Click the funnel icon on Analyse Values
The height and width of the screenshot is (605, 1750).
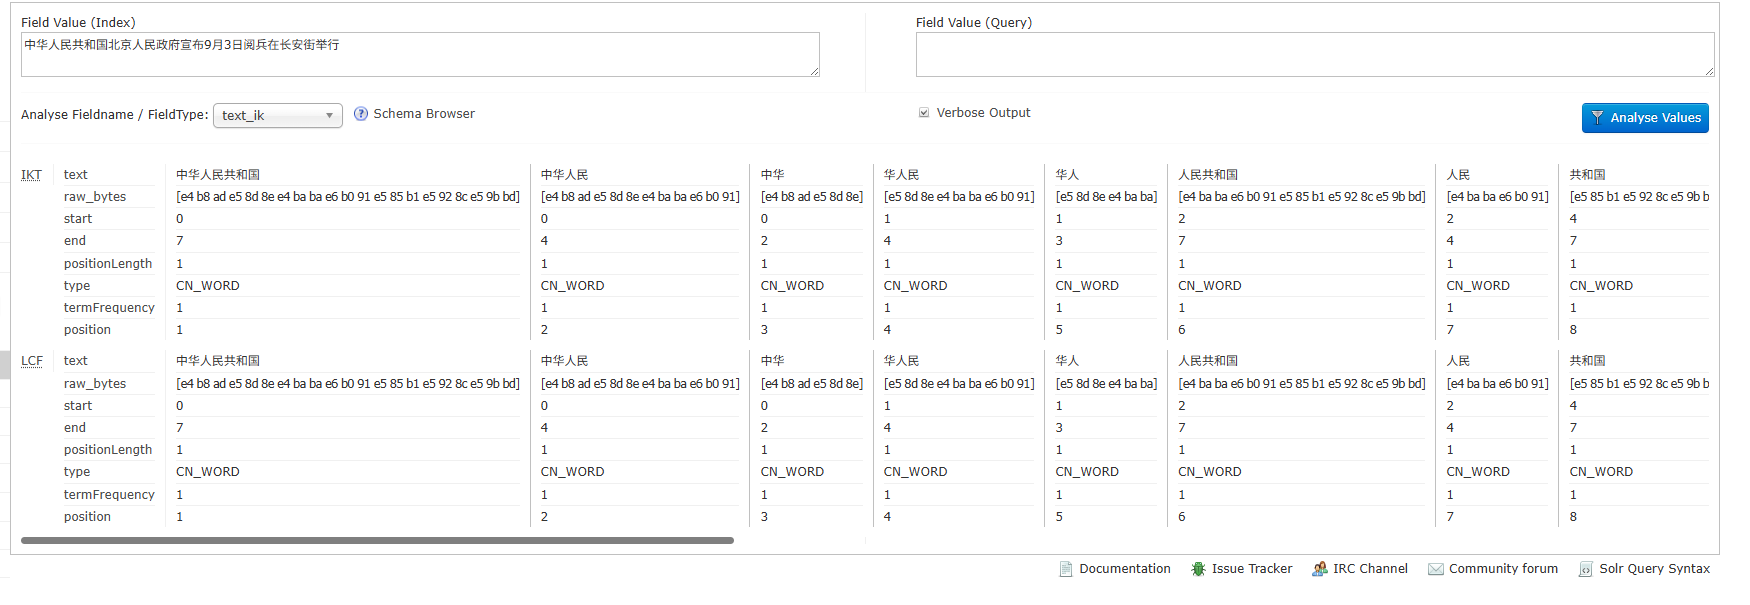(x=1597, y=118)
